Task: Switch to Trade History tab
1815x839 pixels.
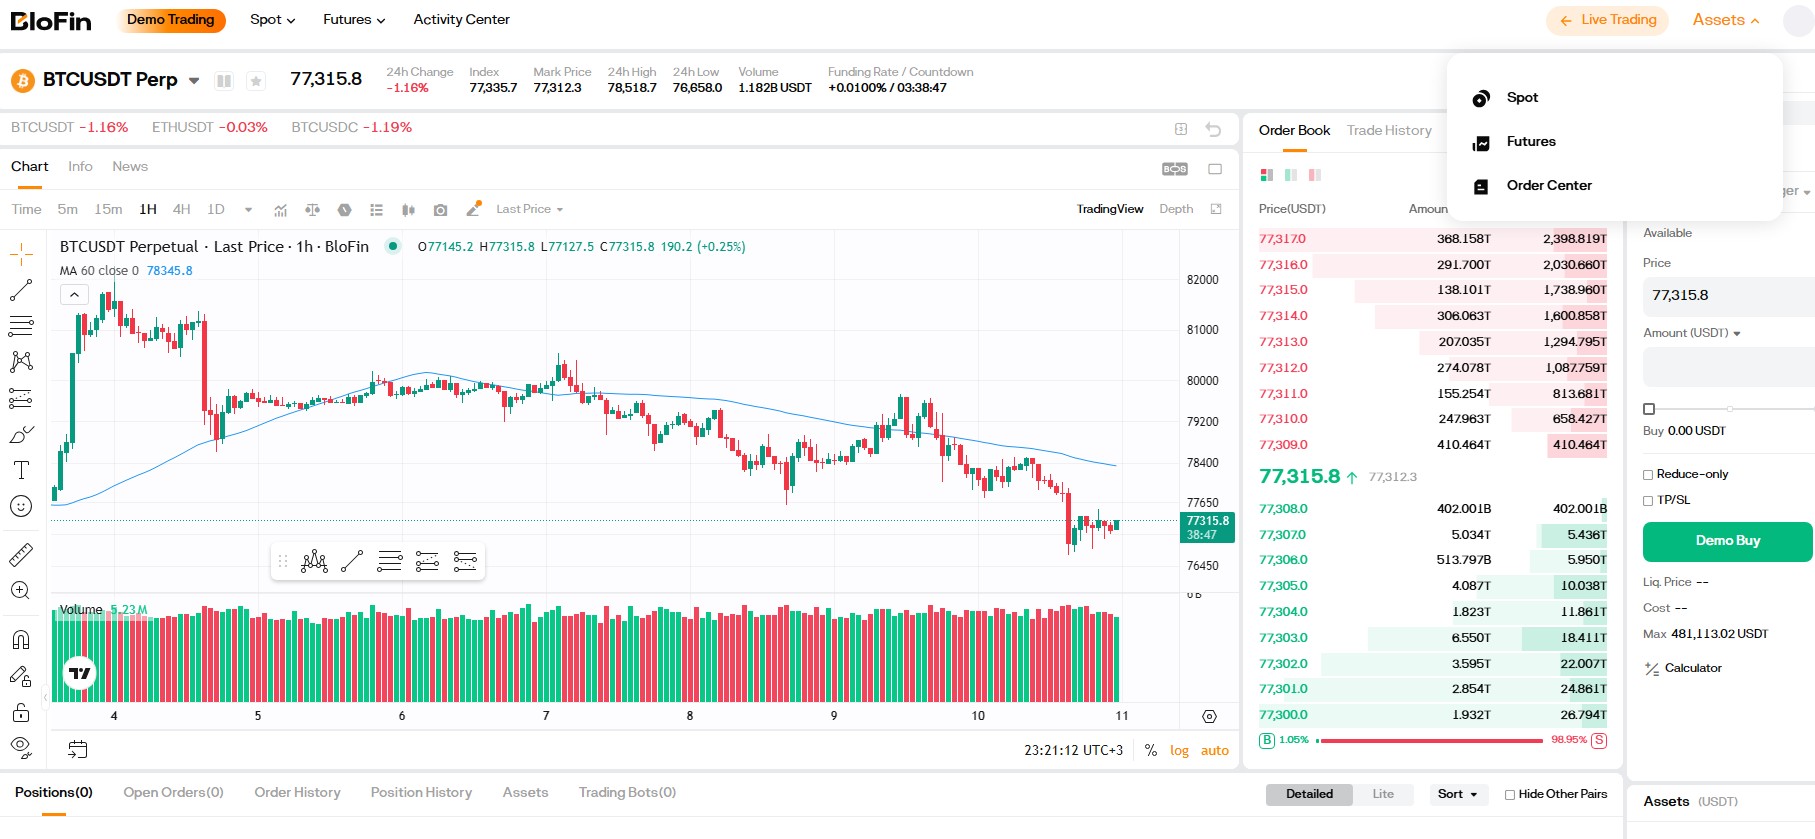Action: point(1389,130)
